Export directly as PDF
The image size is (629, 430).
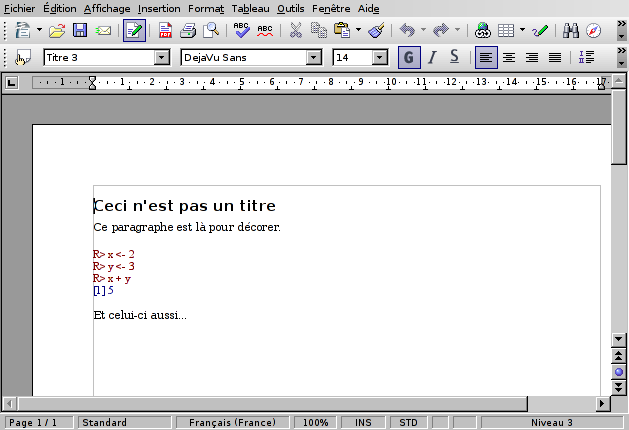[x=165, y=31]
